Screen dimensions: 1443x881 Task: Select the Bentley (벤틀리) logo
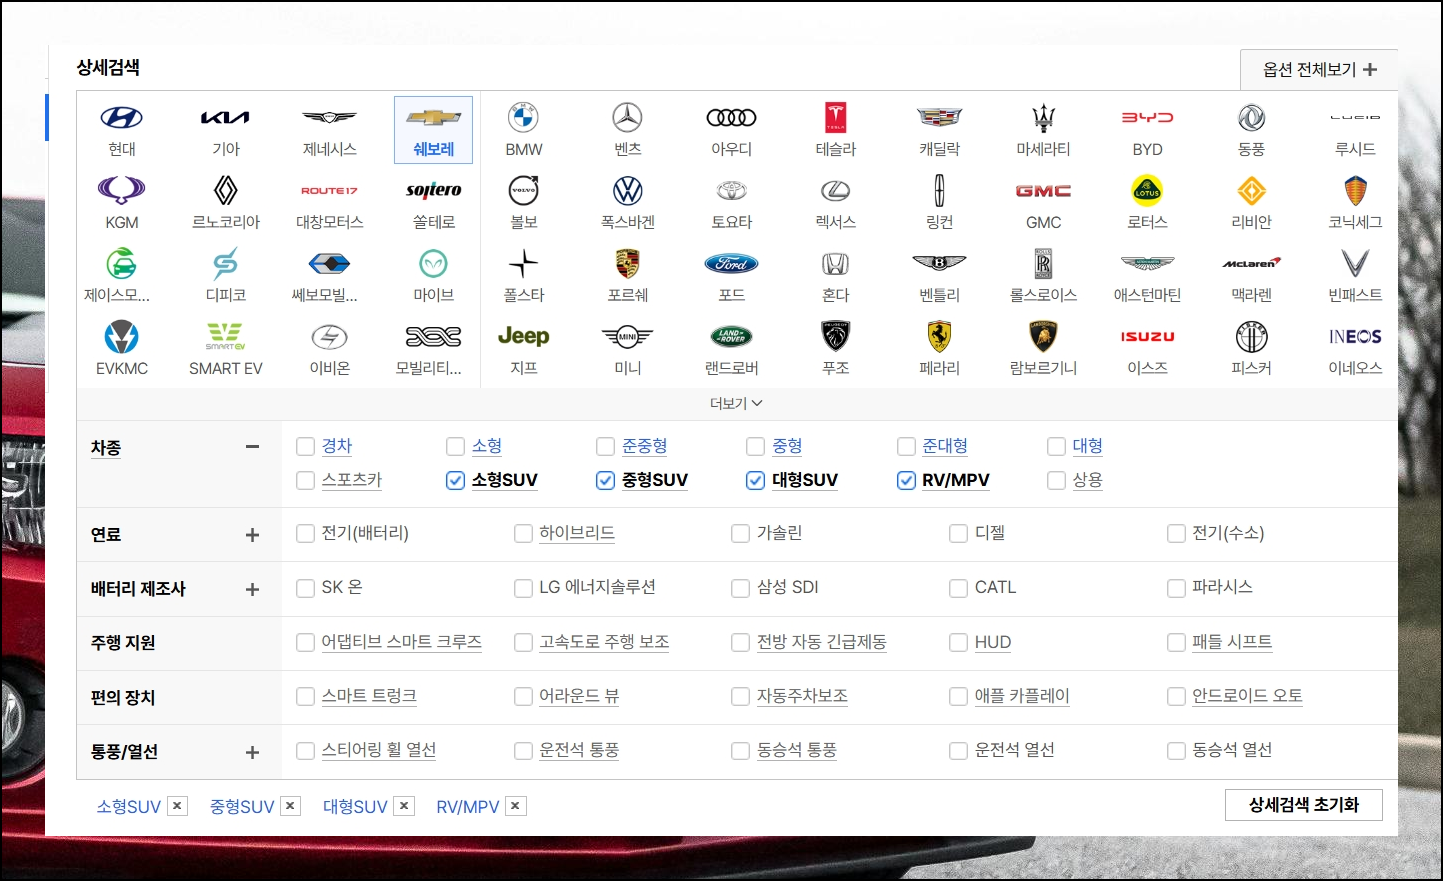(940, 264)
